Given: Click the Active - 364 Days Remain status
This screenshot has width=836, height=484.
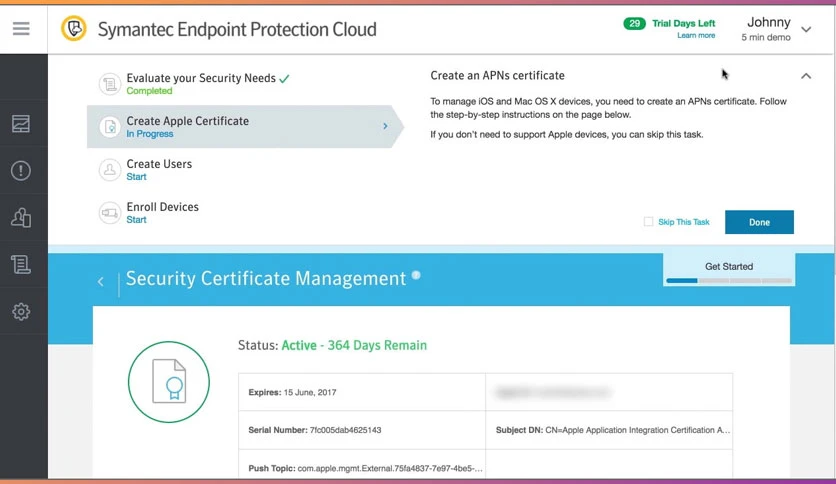Looking at the screenshot, I should click(x=354, y=345).
